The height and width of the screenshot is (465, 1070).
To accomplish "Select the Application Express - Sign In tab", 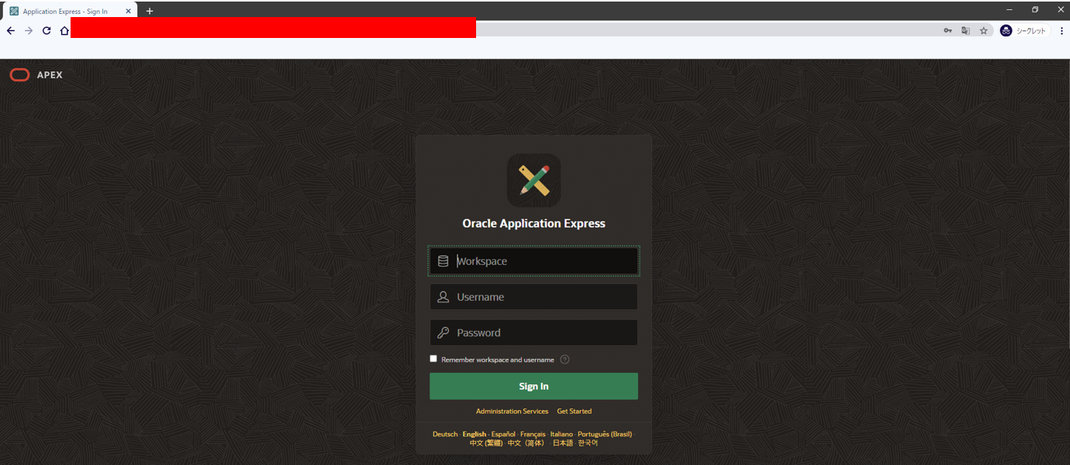I will (x=68, y=12).
